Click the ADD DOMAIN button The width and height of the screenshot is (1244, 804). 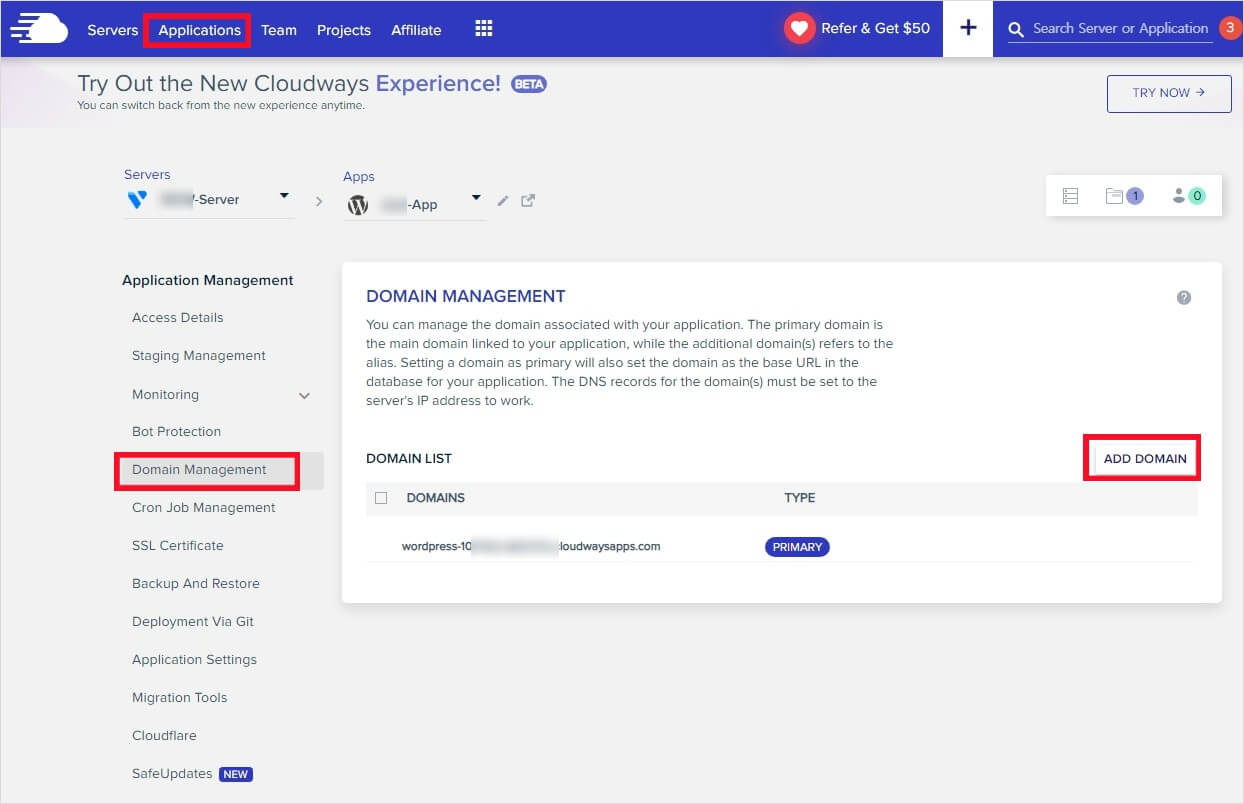[x=1145, y=459]
